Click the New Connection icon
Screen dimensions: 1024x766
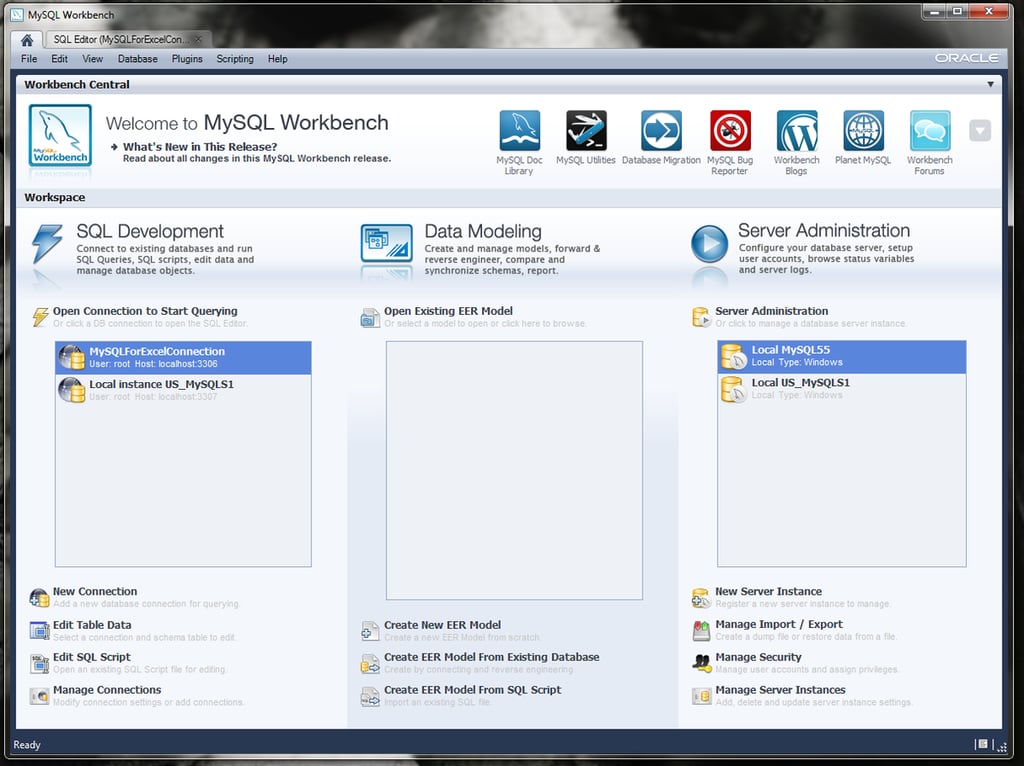click(x=39, y=597)
